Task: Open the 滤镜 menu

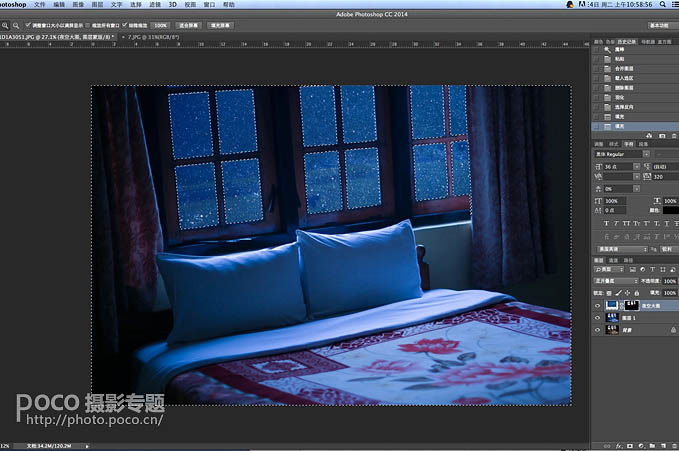Action: [155, 4]
